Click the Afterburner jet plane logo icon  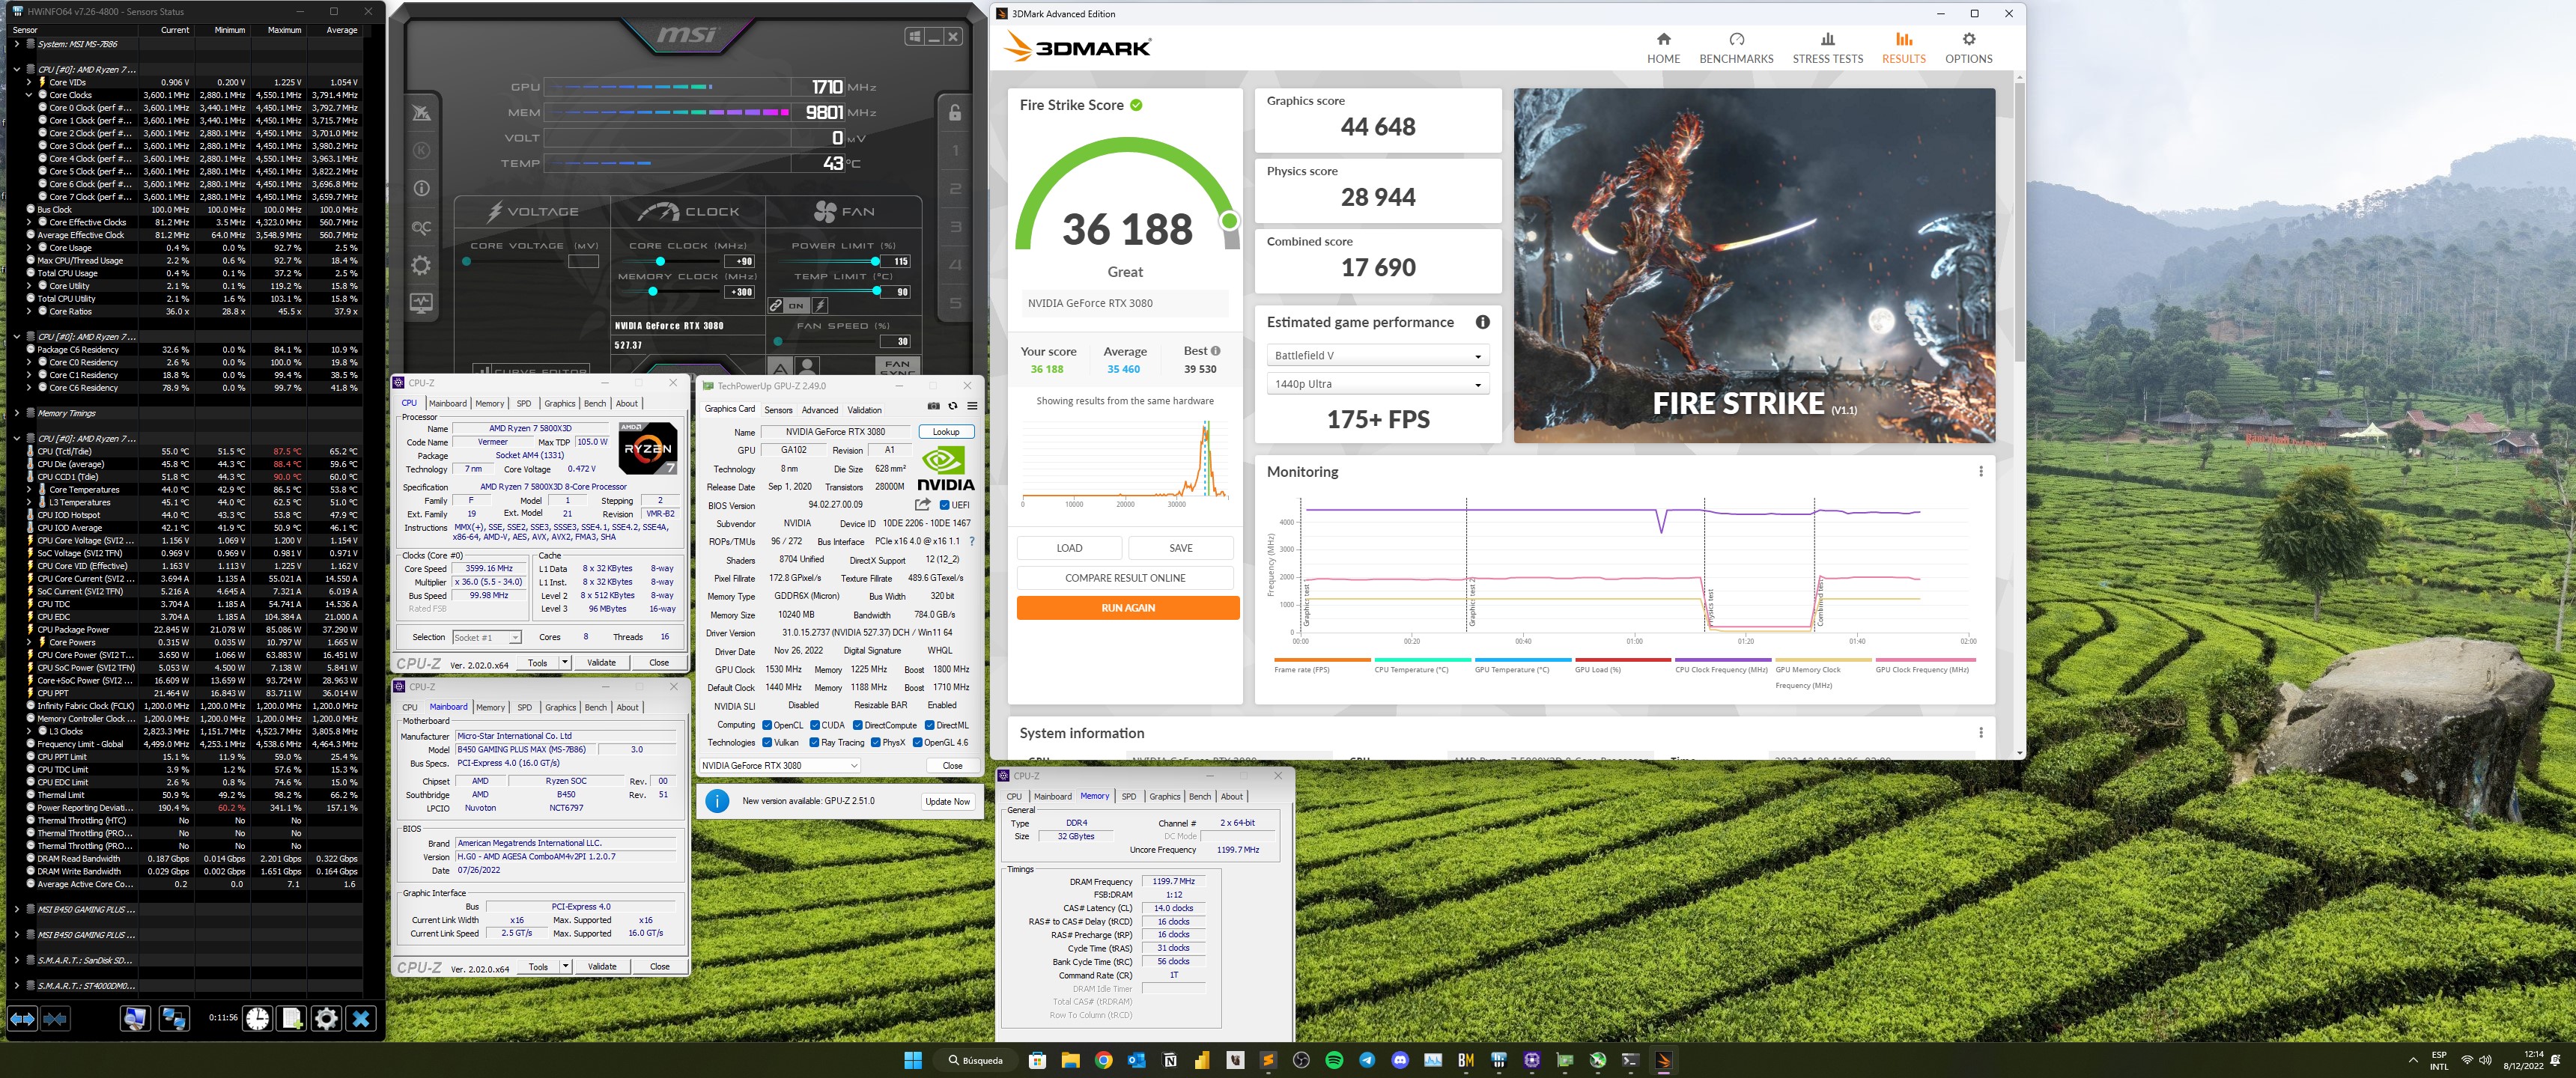pos(421,113)
